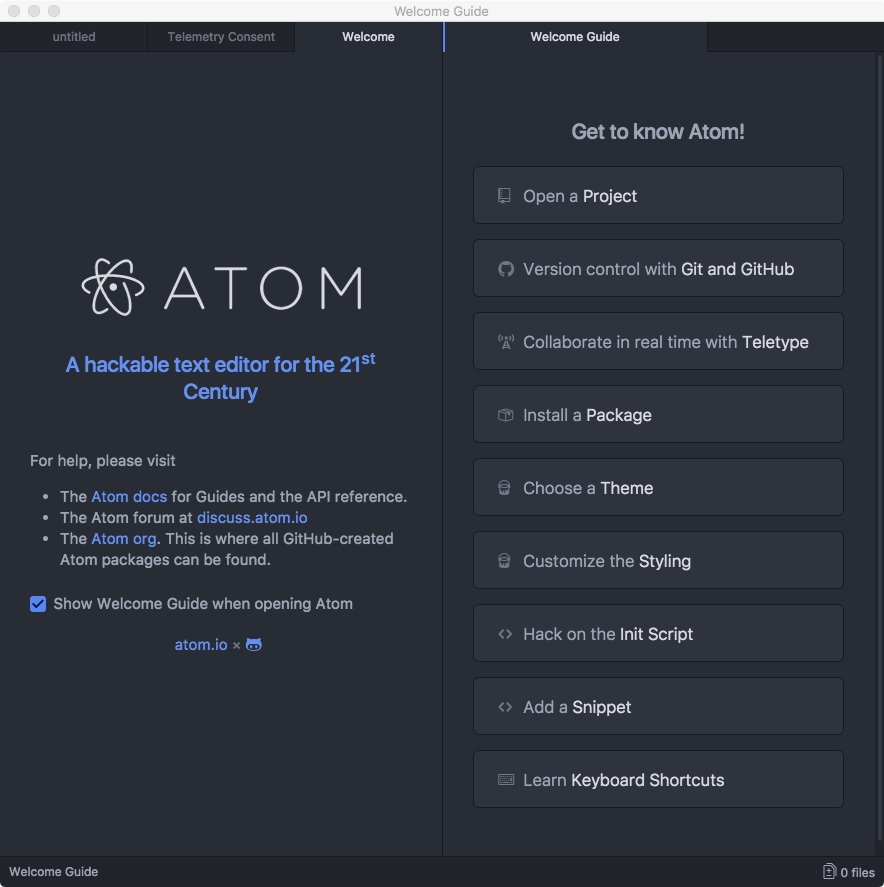Image resolution: width=884 pixels, height=887 pixels.
Task: Expand the Add a Snippet section
Action: pyautogui.click(x=658, y=706)
